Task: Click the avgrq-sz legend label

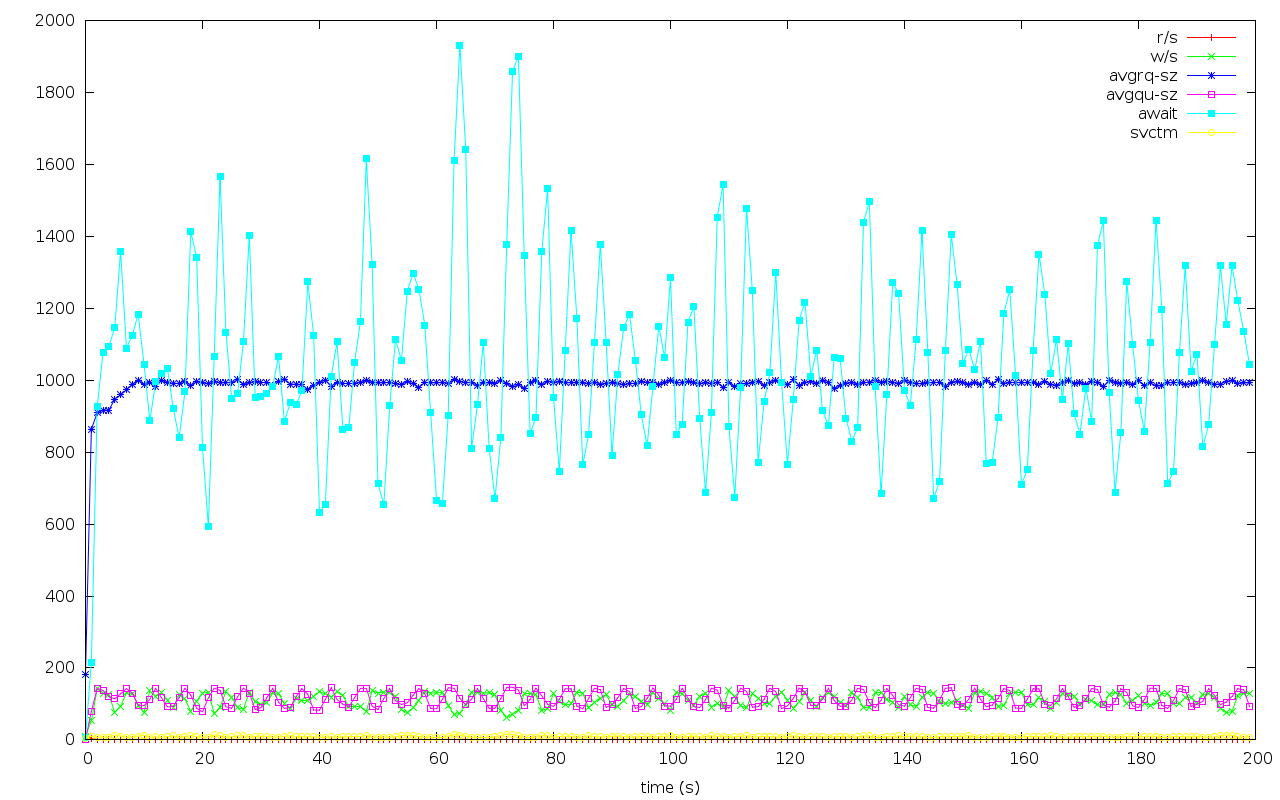Action: [x=1143, y=75]
